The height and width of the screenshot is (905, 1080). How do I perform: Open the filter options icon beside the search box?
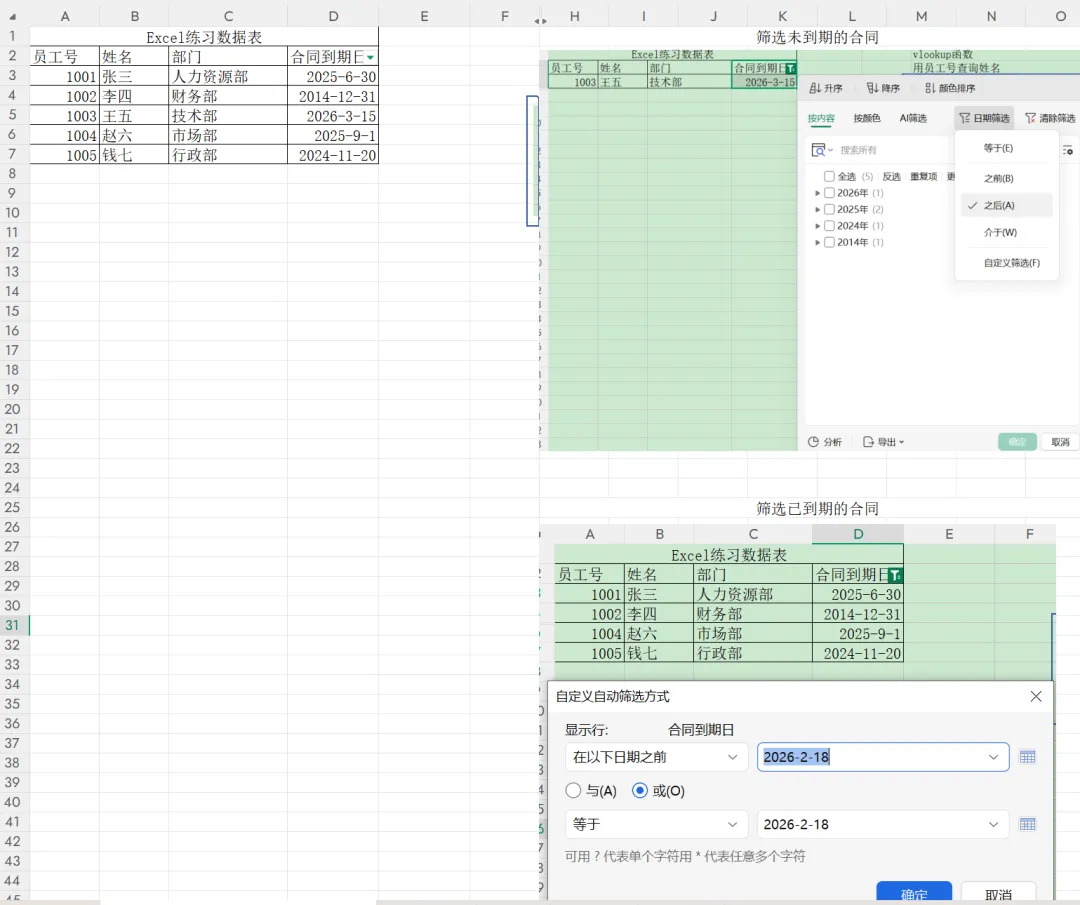(1068, 150)
